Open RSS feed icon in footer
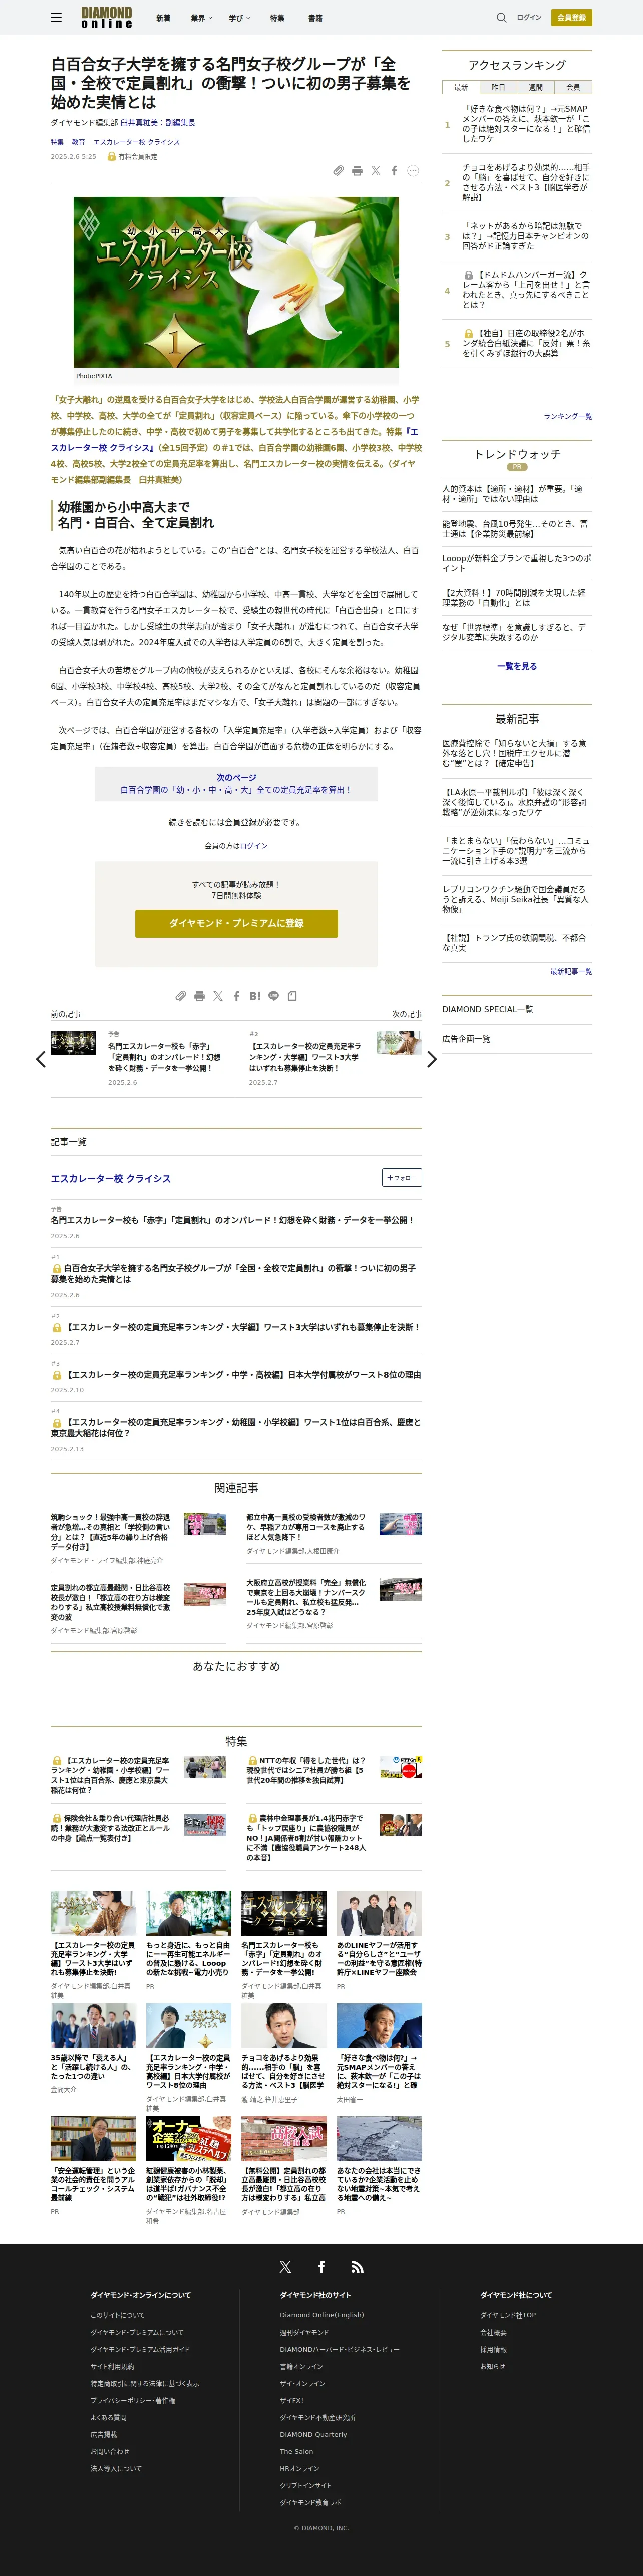The height and width of the screenshot is (2576, 643). (357, 2267)
